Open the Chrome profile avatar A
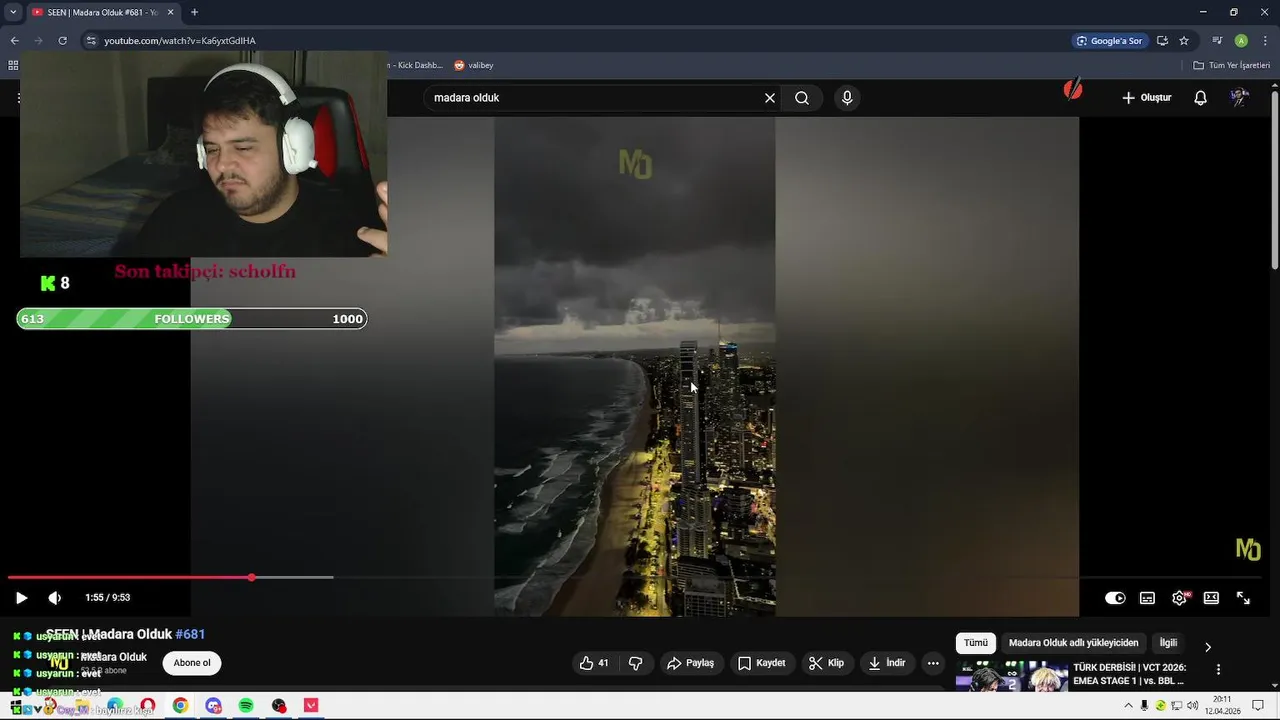 tap(1241, 41)
